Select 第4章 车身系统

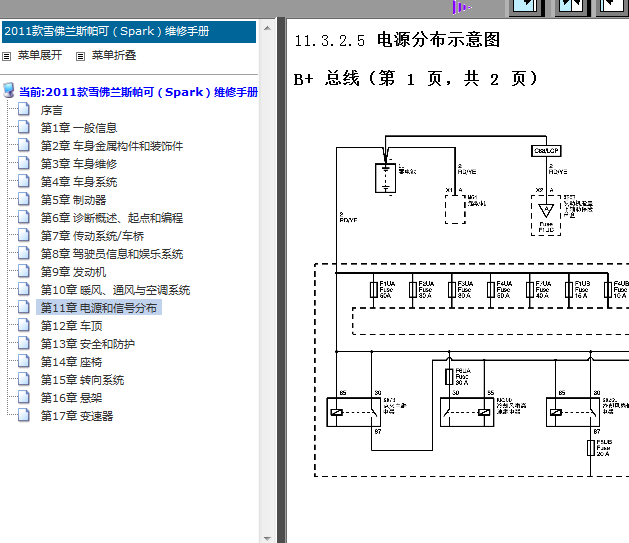(79, 182)
